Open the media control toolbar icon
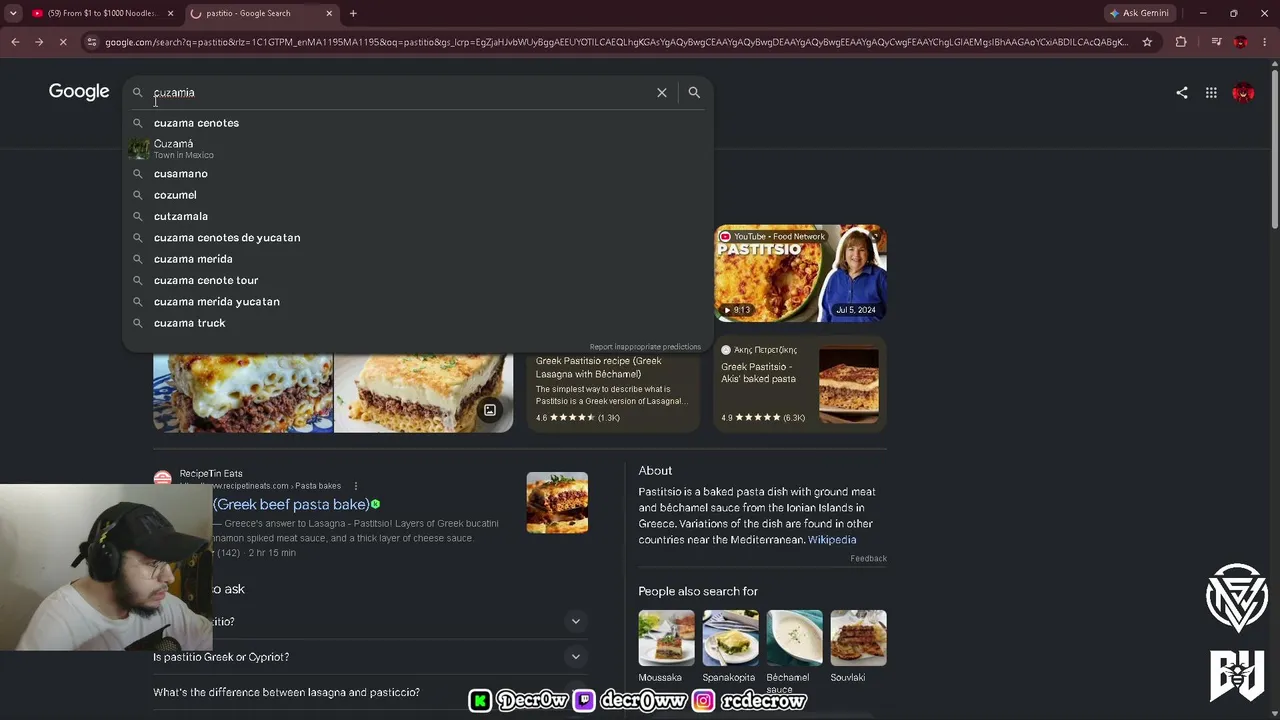The width and height of the screenshot is (1280, 720). coord(1216,42)
